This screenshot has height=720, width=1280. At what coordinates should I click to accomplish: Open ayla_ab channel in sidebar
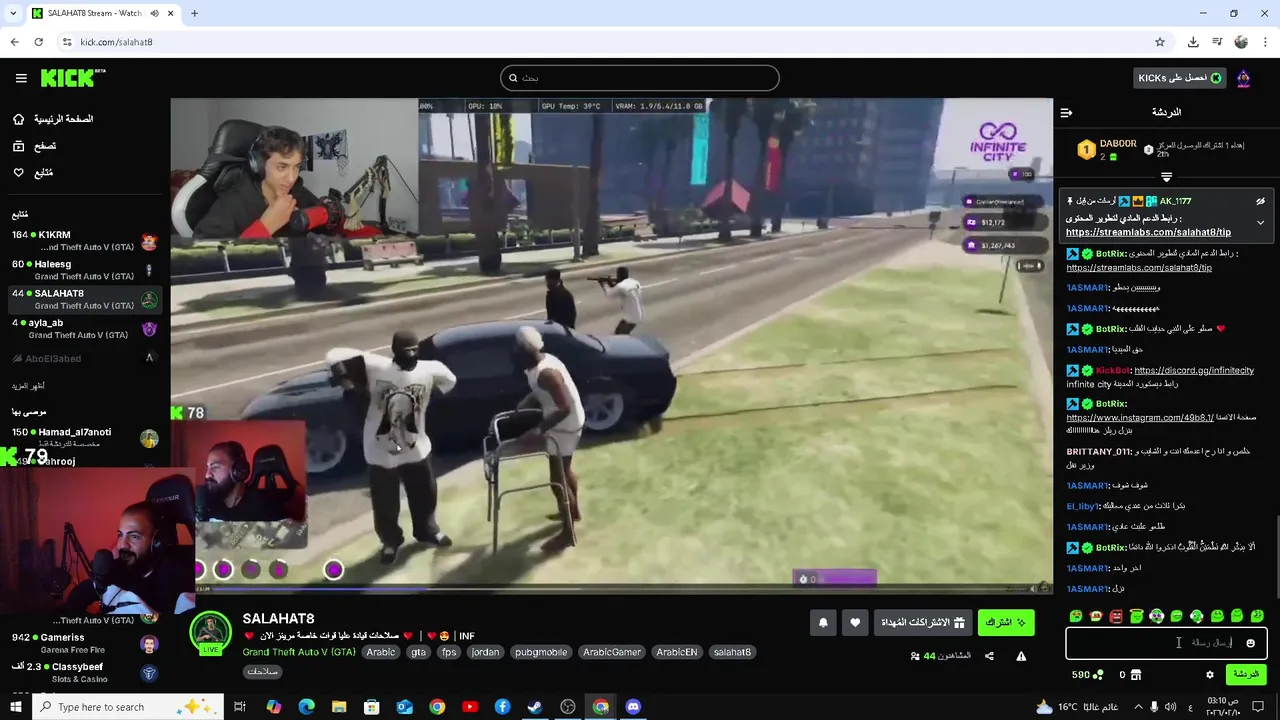point(85,329)
